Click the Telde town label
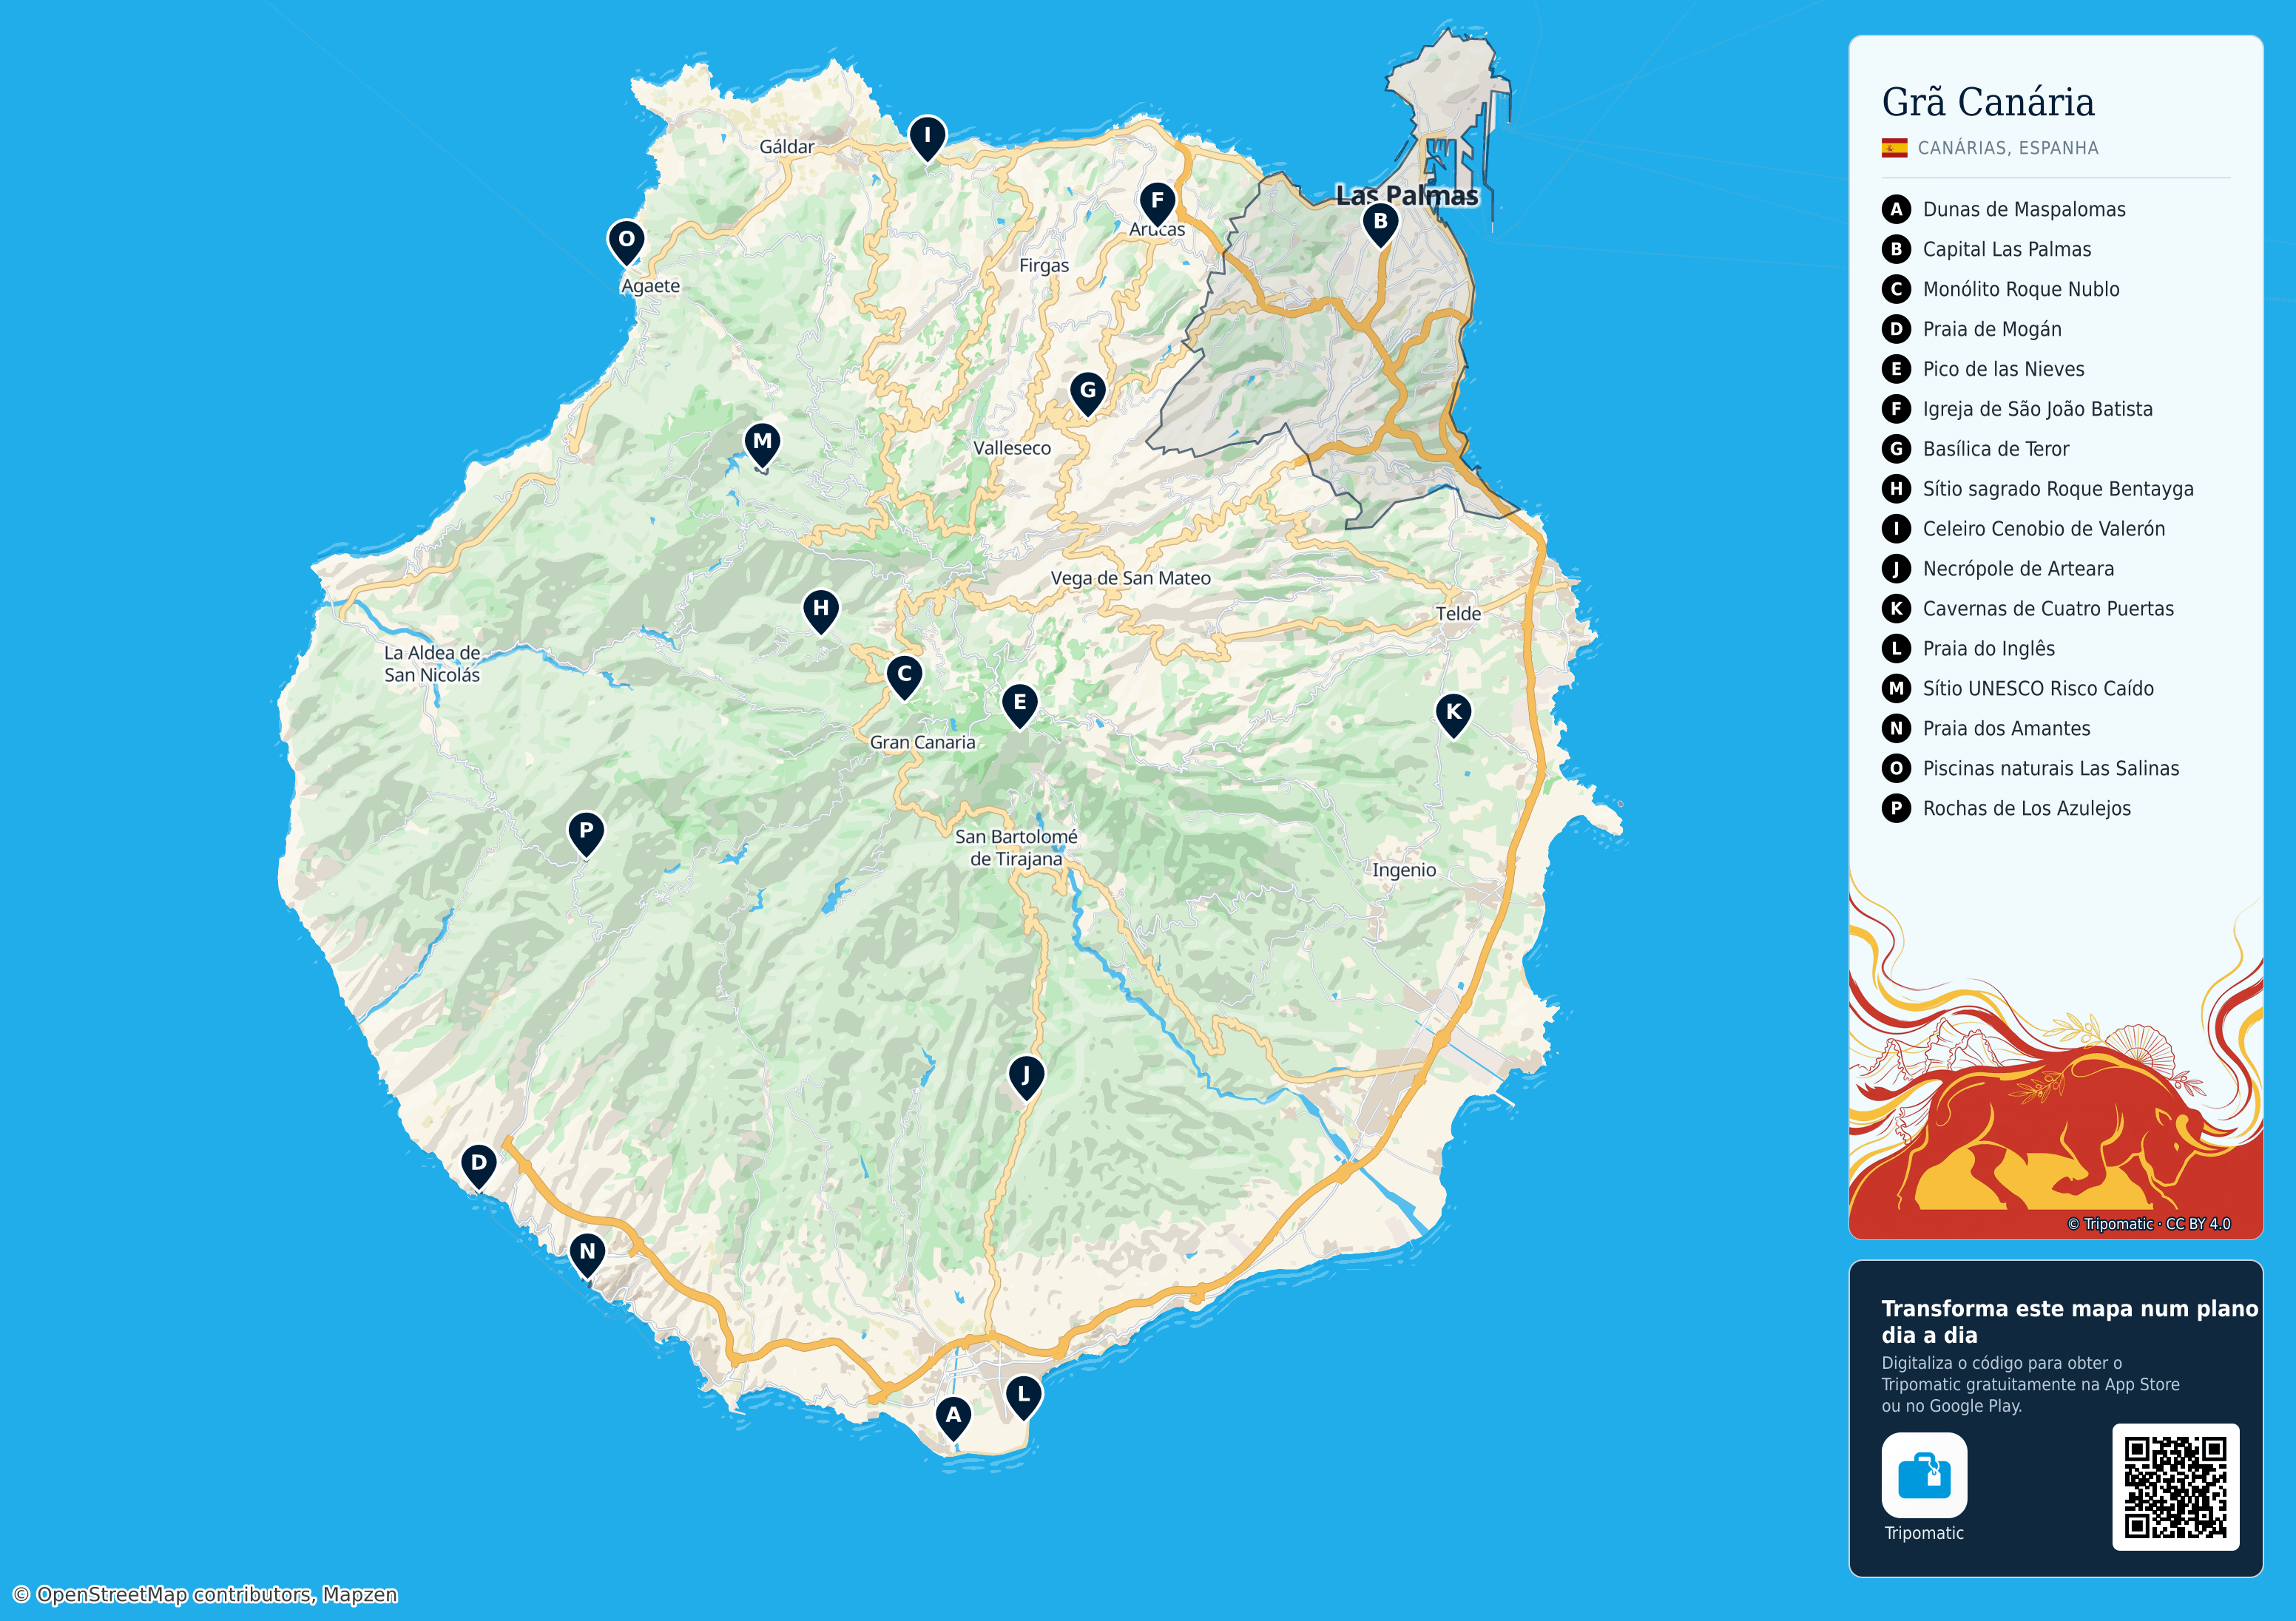The height and width of the screenshot is (1621, 2296). click(1458, 614)
